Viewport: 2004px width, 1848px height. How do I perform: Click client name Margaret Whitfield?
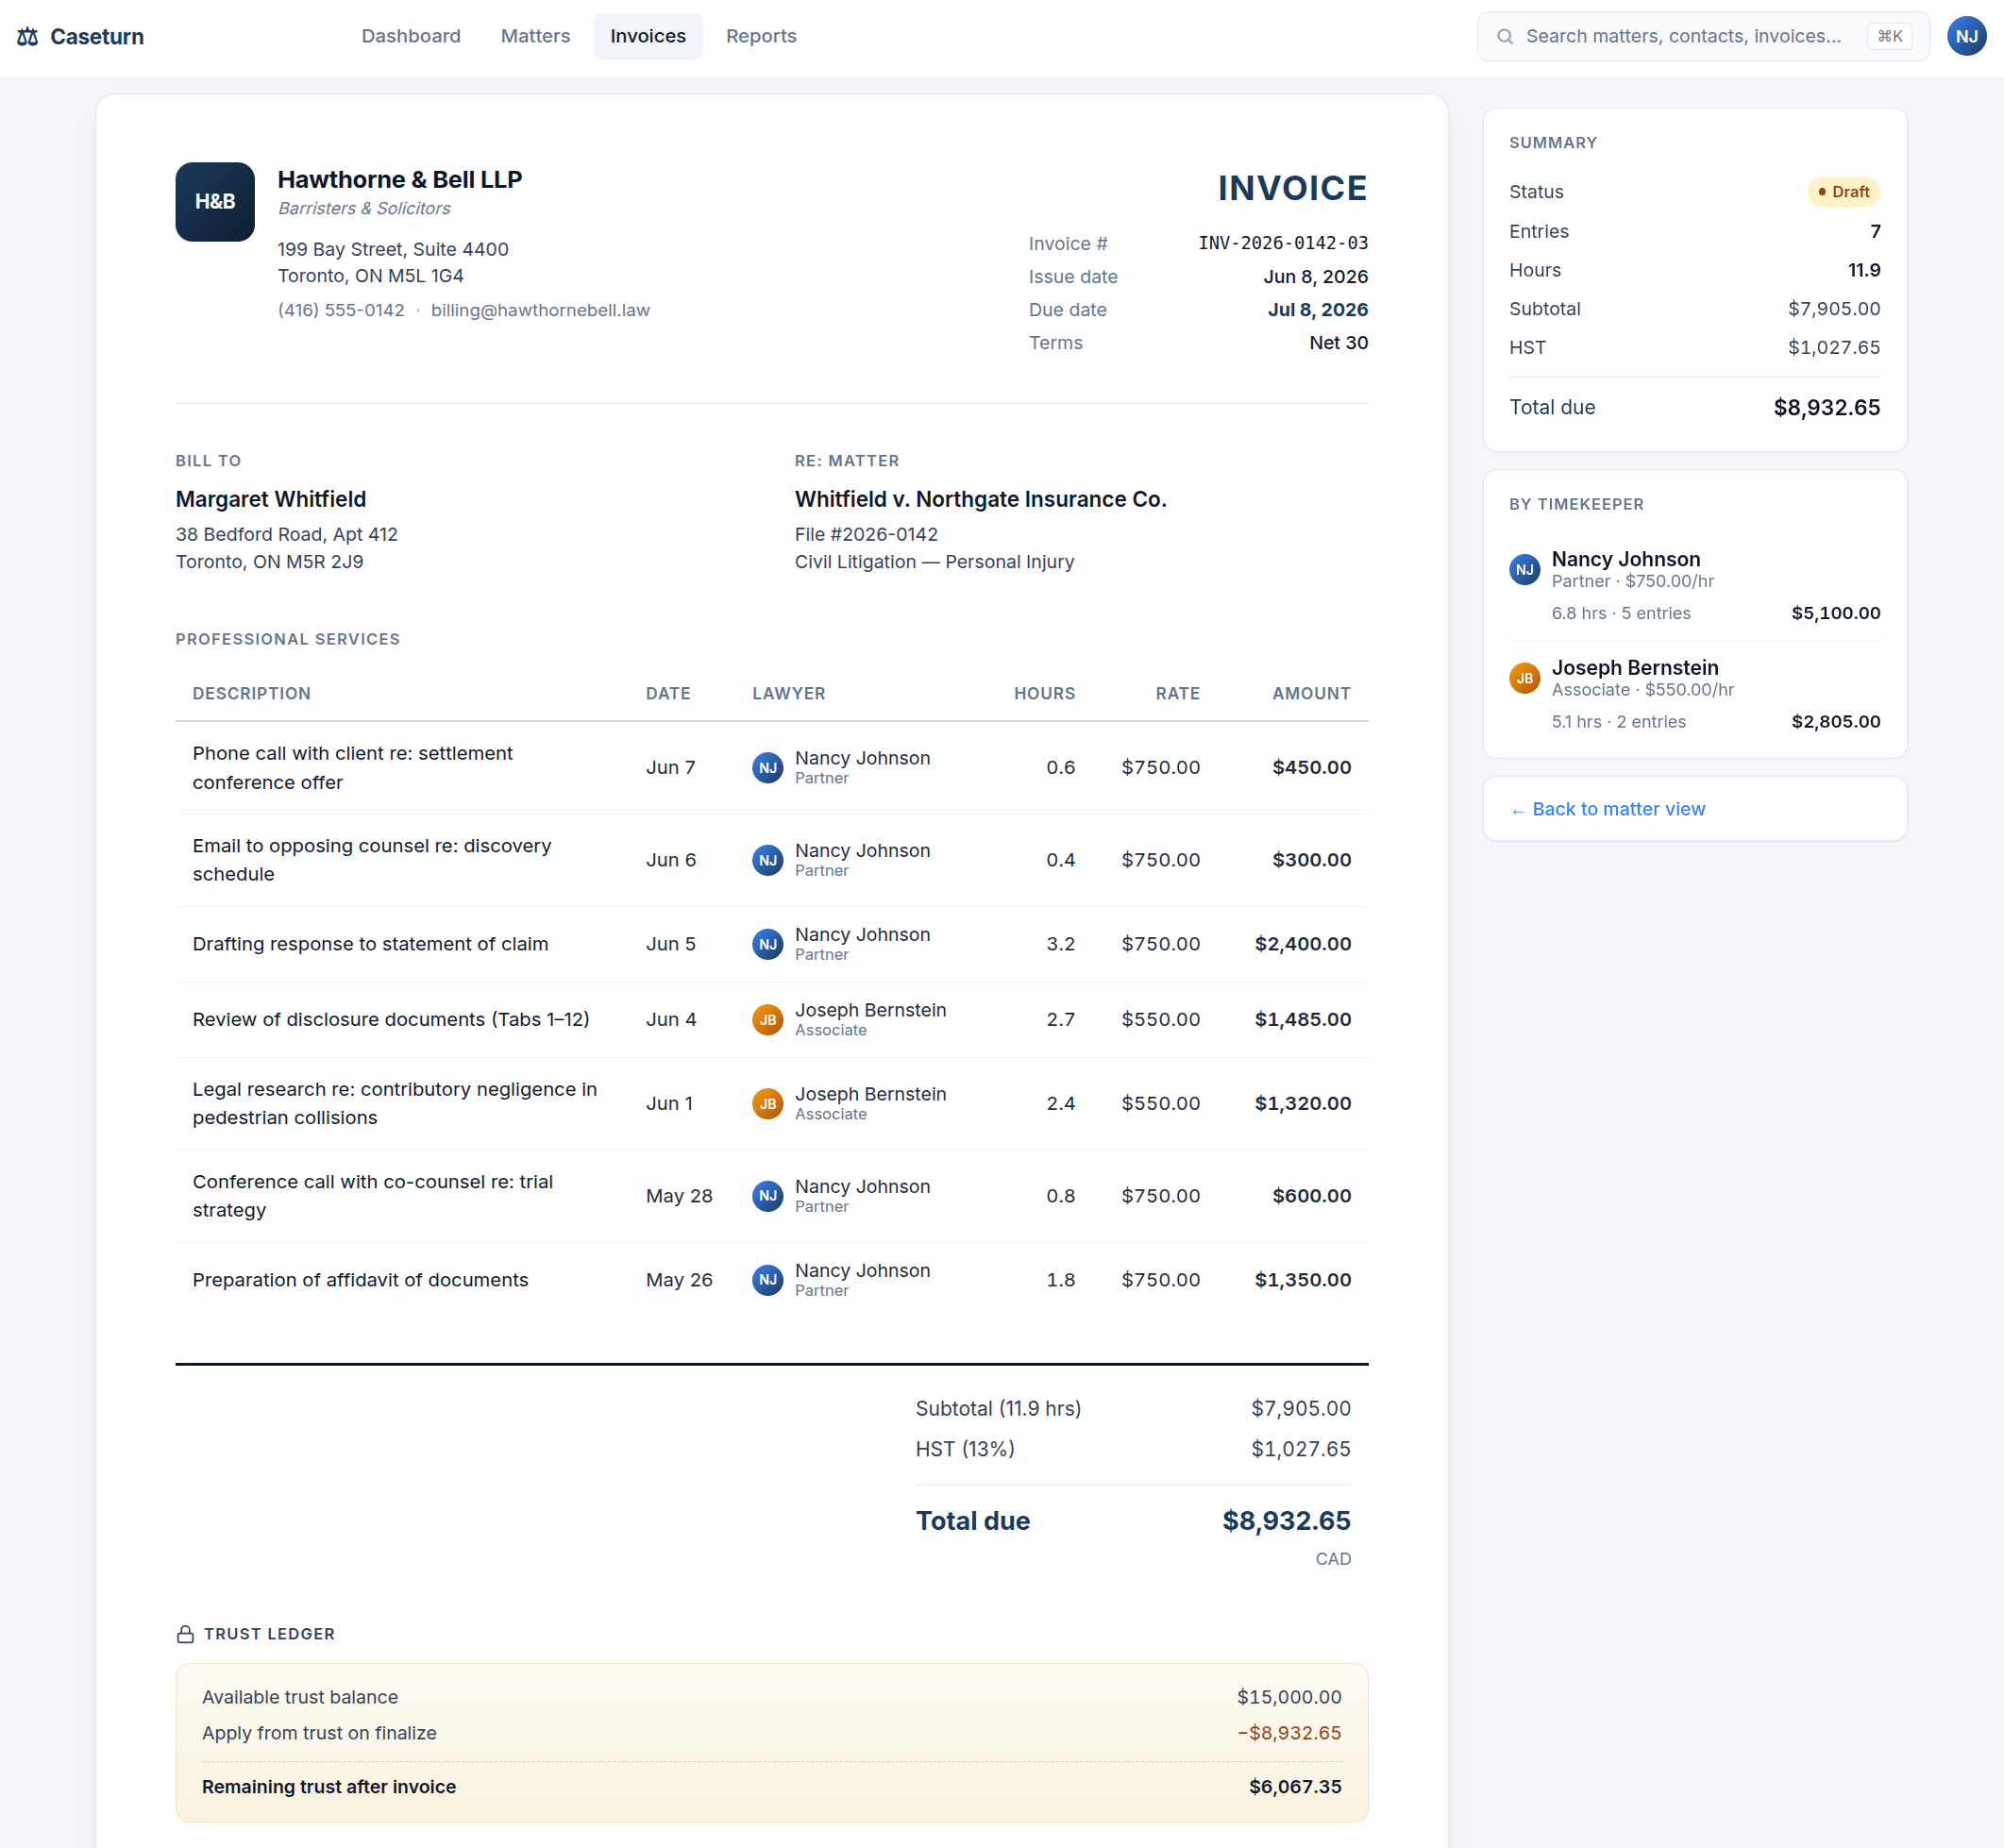coord(271,499)
